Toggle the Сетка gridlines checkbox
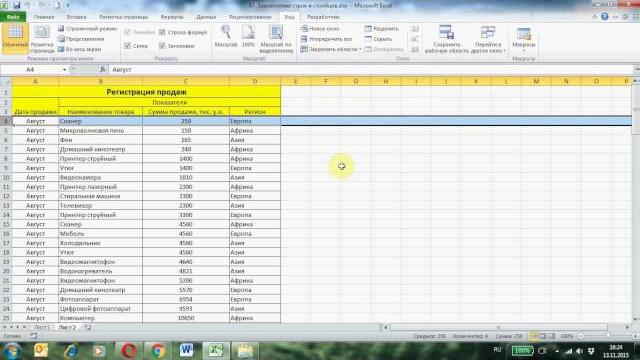640x360 pixels. point(127,46)
